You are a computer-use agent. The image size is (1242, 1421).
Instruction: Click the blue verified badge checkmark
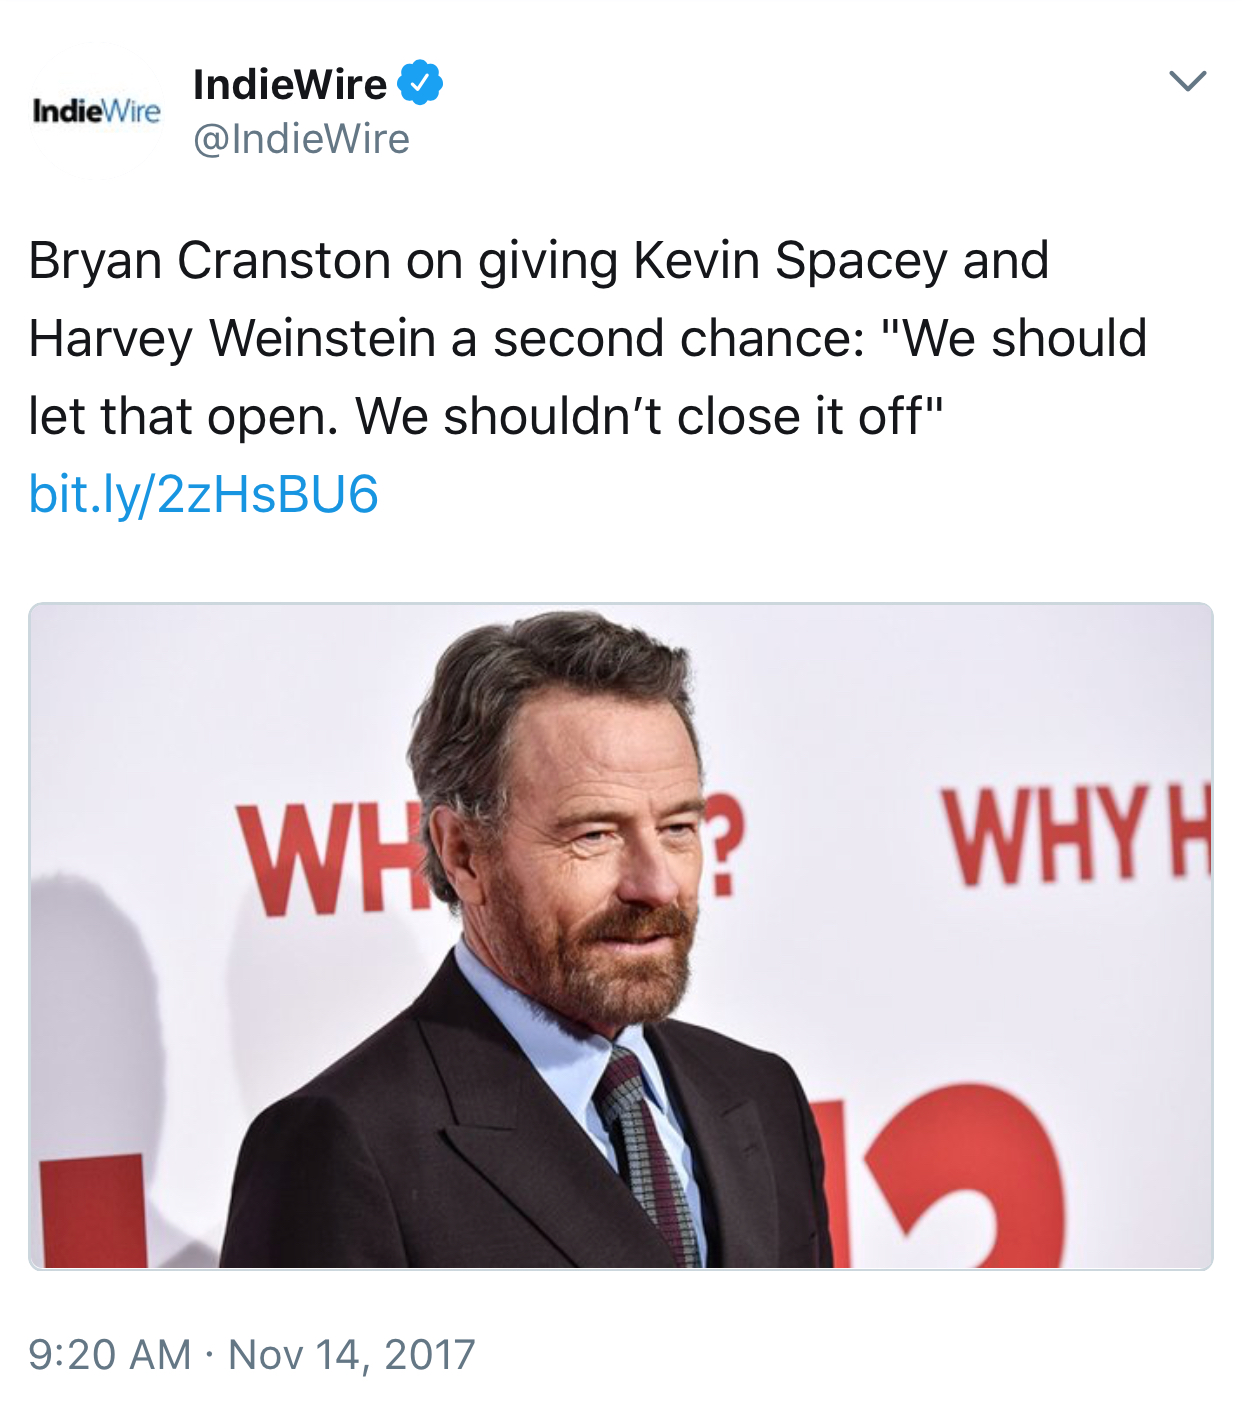pos(421,83)
